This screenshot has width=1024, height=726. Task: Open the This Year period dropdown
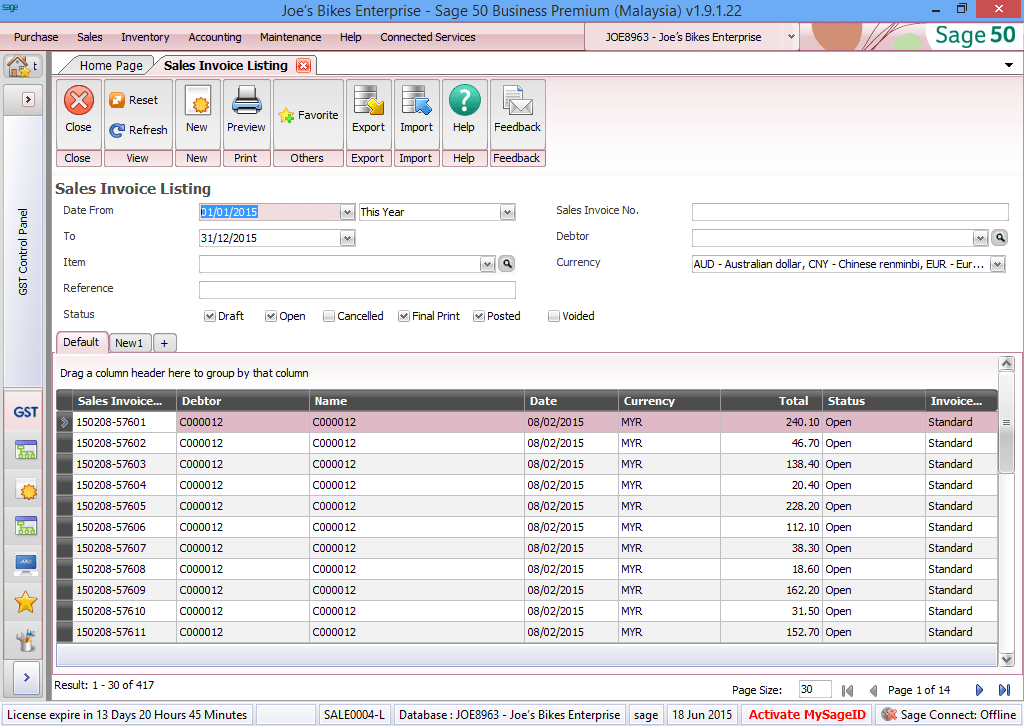507,211
